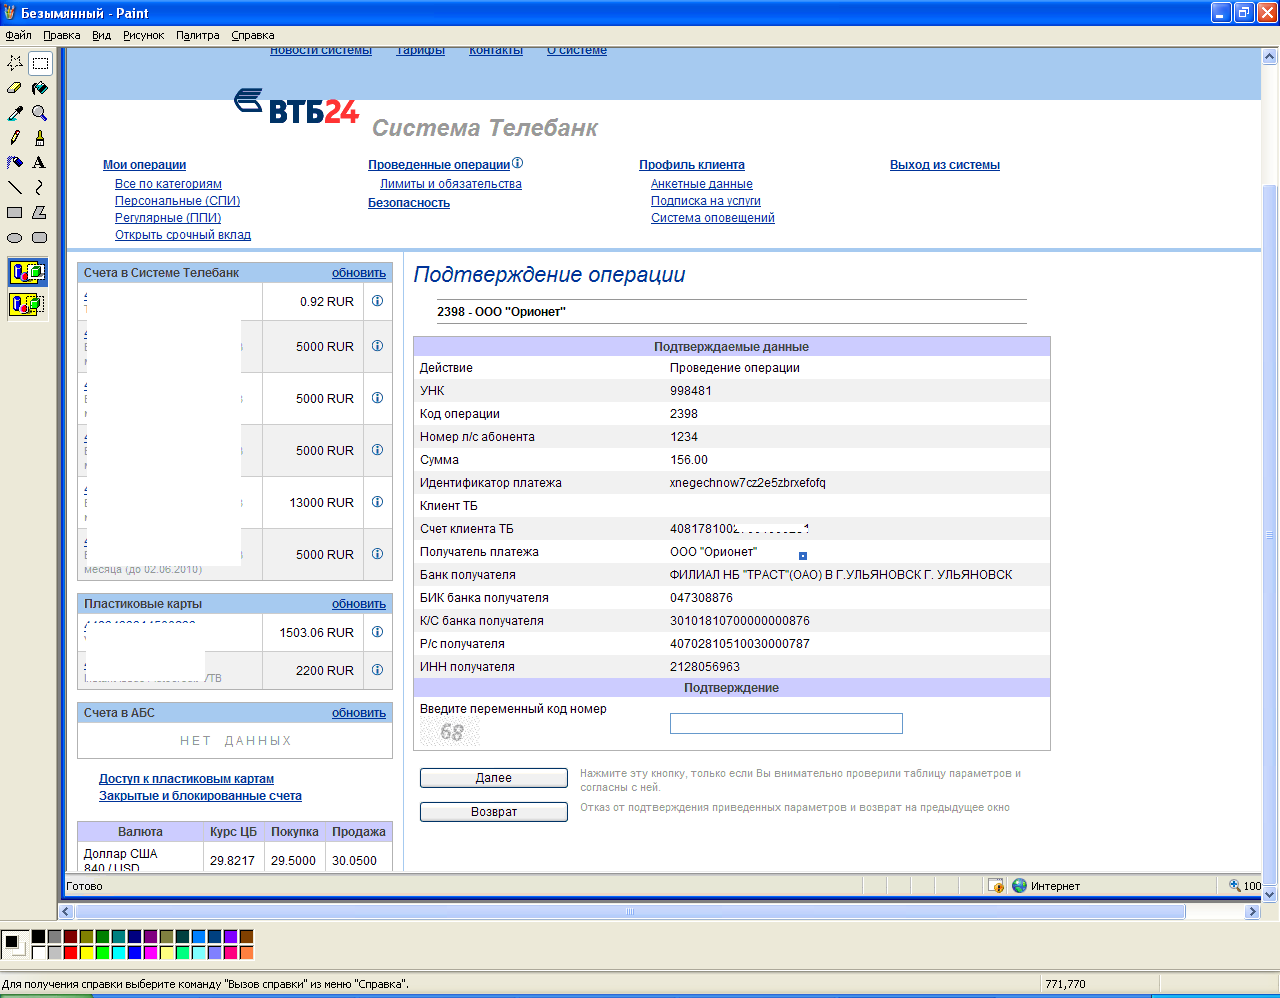Choose the transparent selection option
This screenshot has height=998, width=1280.
pos(27,303)
